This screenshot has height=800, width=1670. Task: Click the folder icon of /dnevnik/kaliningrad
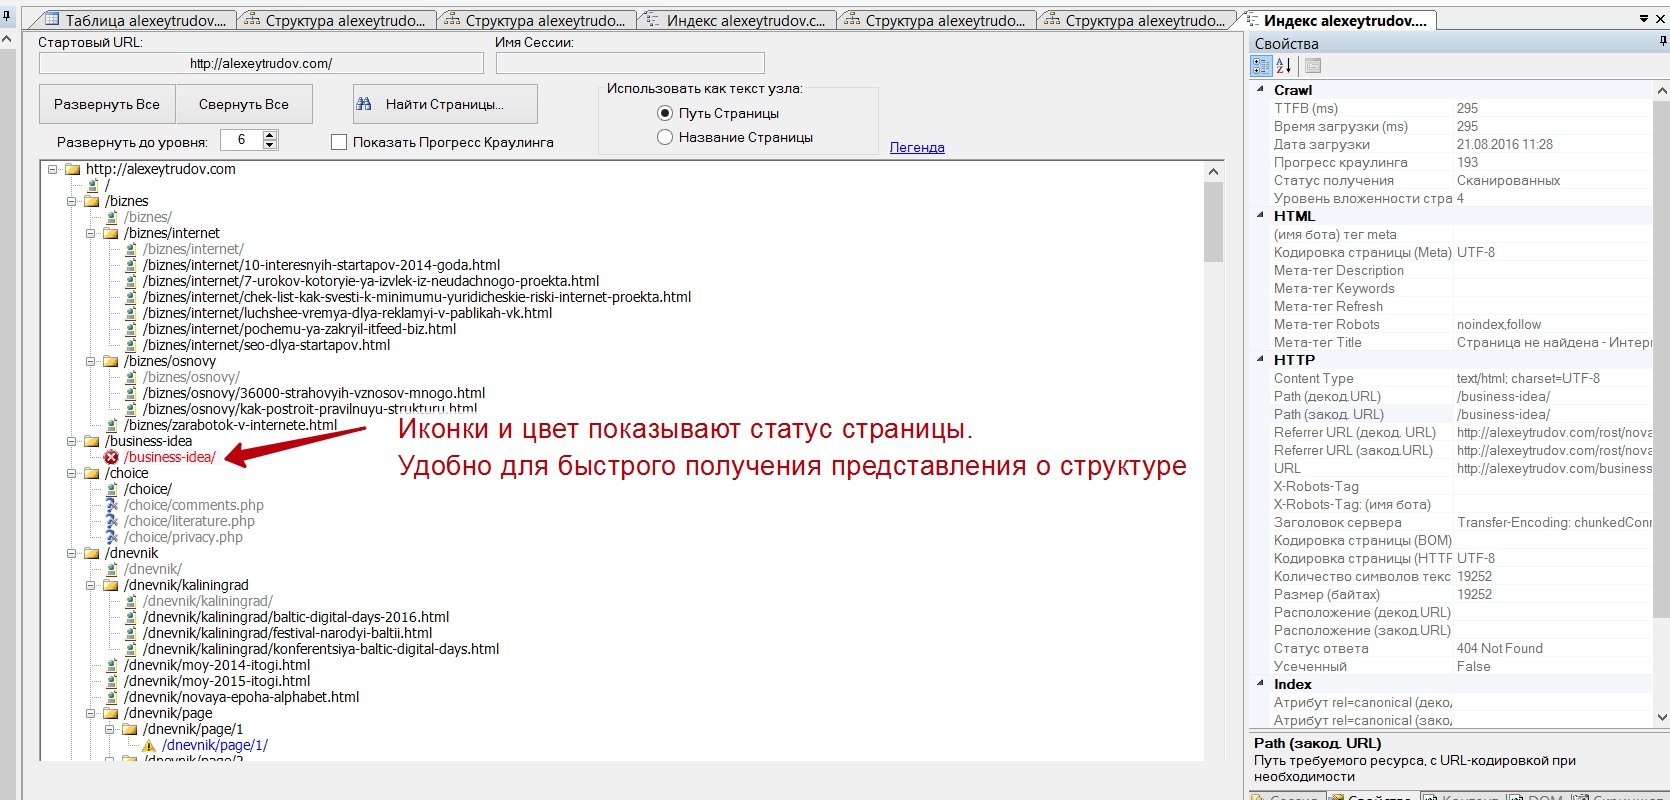[x=111, y=585]
